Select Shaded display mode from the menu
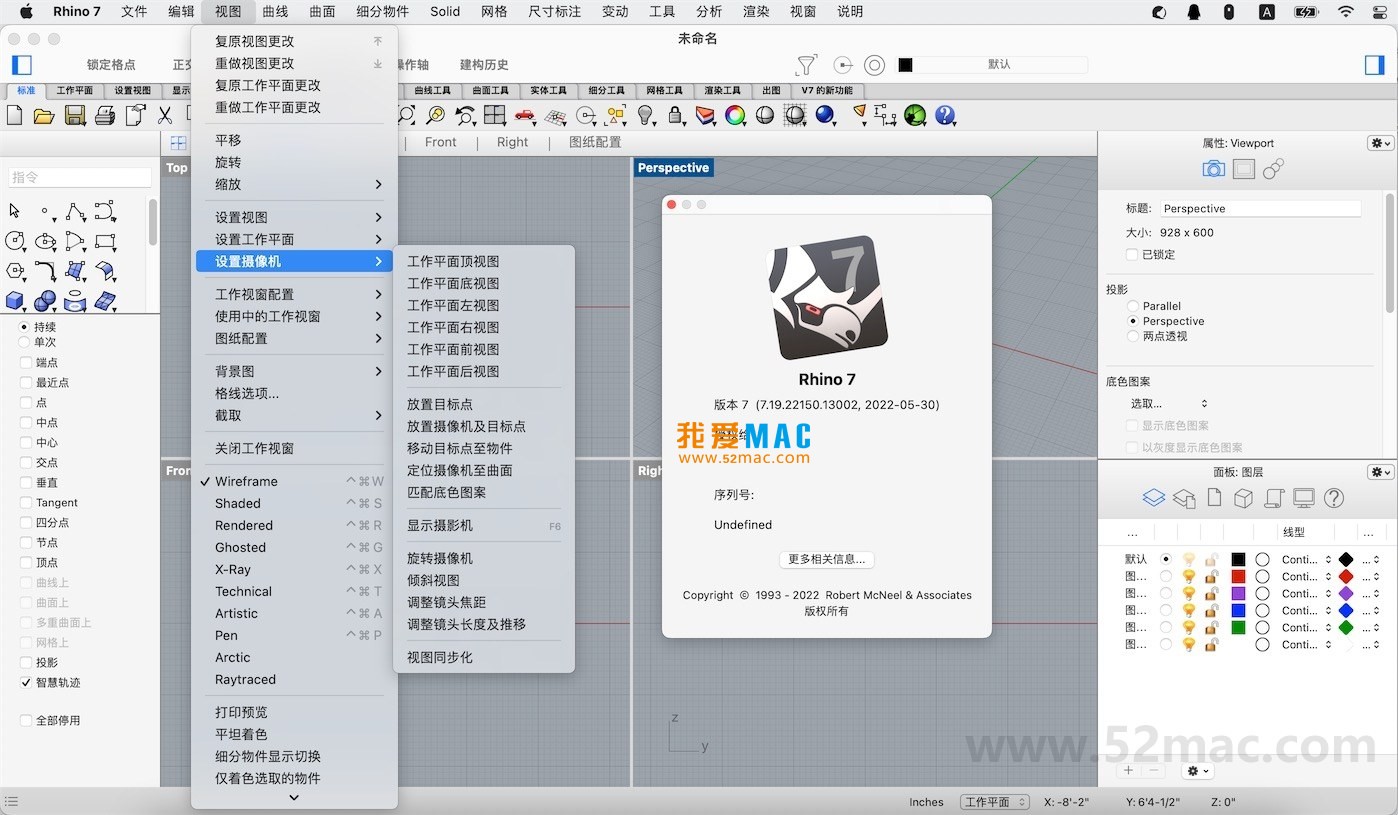Viewport: 1398px width, 815px height. click(237, 503)
